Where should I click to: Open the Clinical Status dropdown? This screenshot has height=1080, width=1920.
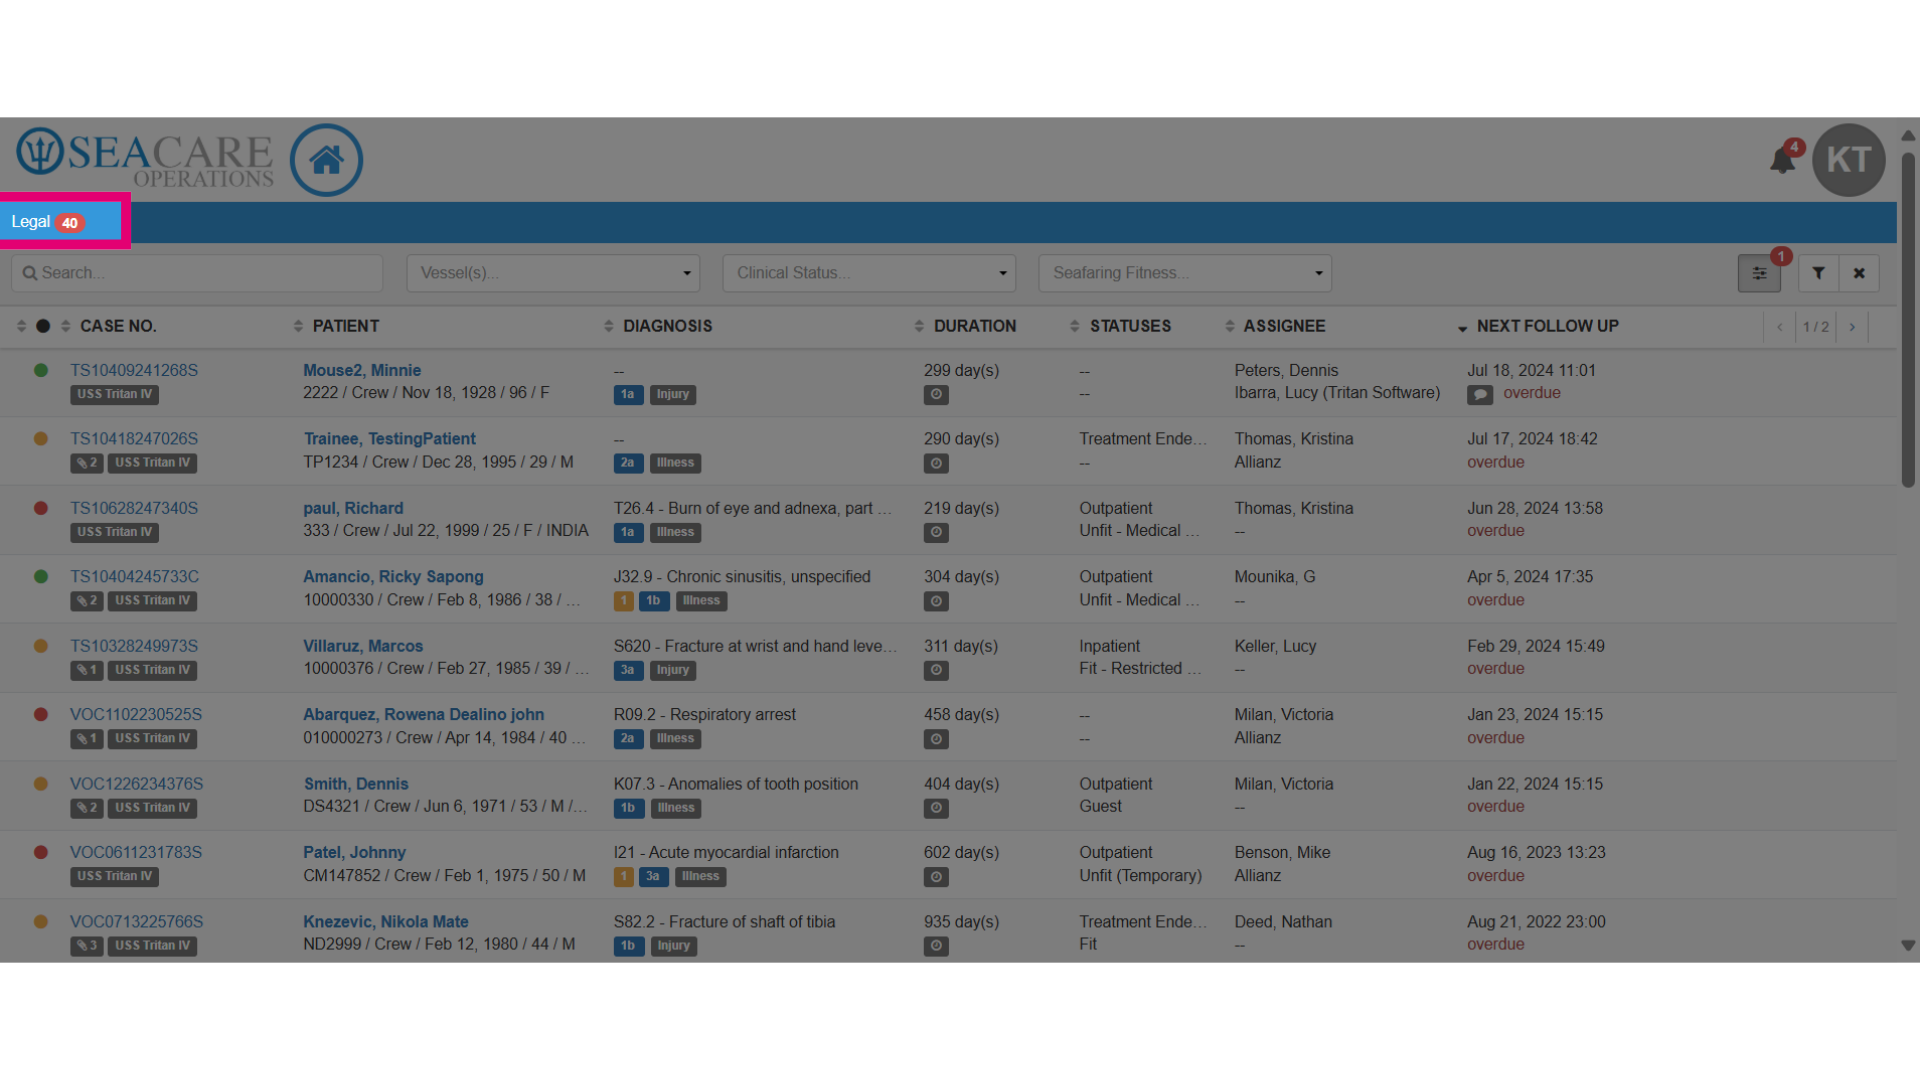tap(869, 273)
